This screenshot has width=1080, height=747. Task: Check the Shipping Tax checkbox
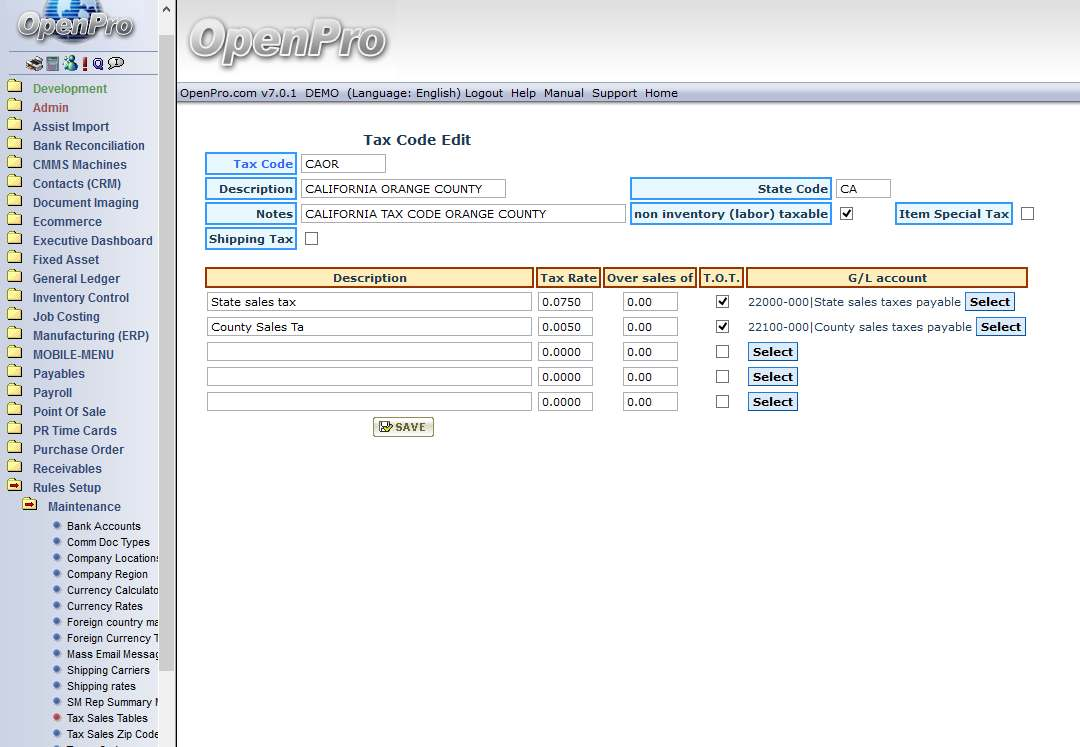(311, 239)
